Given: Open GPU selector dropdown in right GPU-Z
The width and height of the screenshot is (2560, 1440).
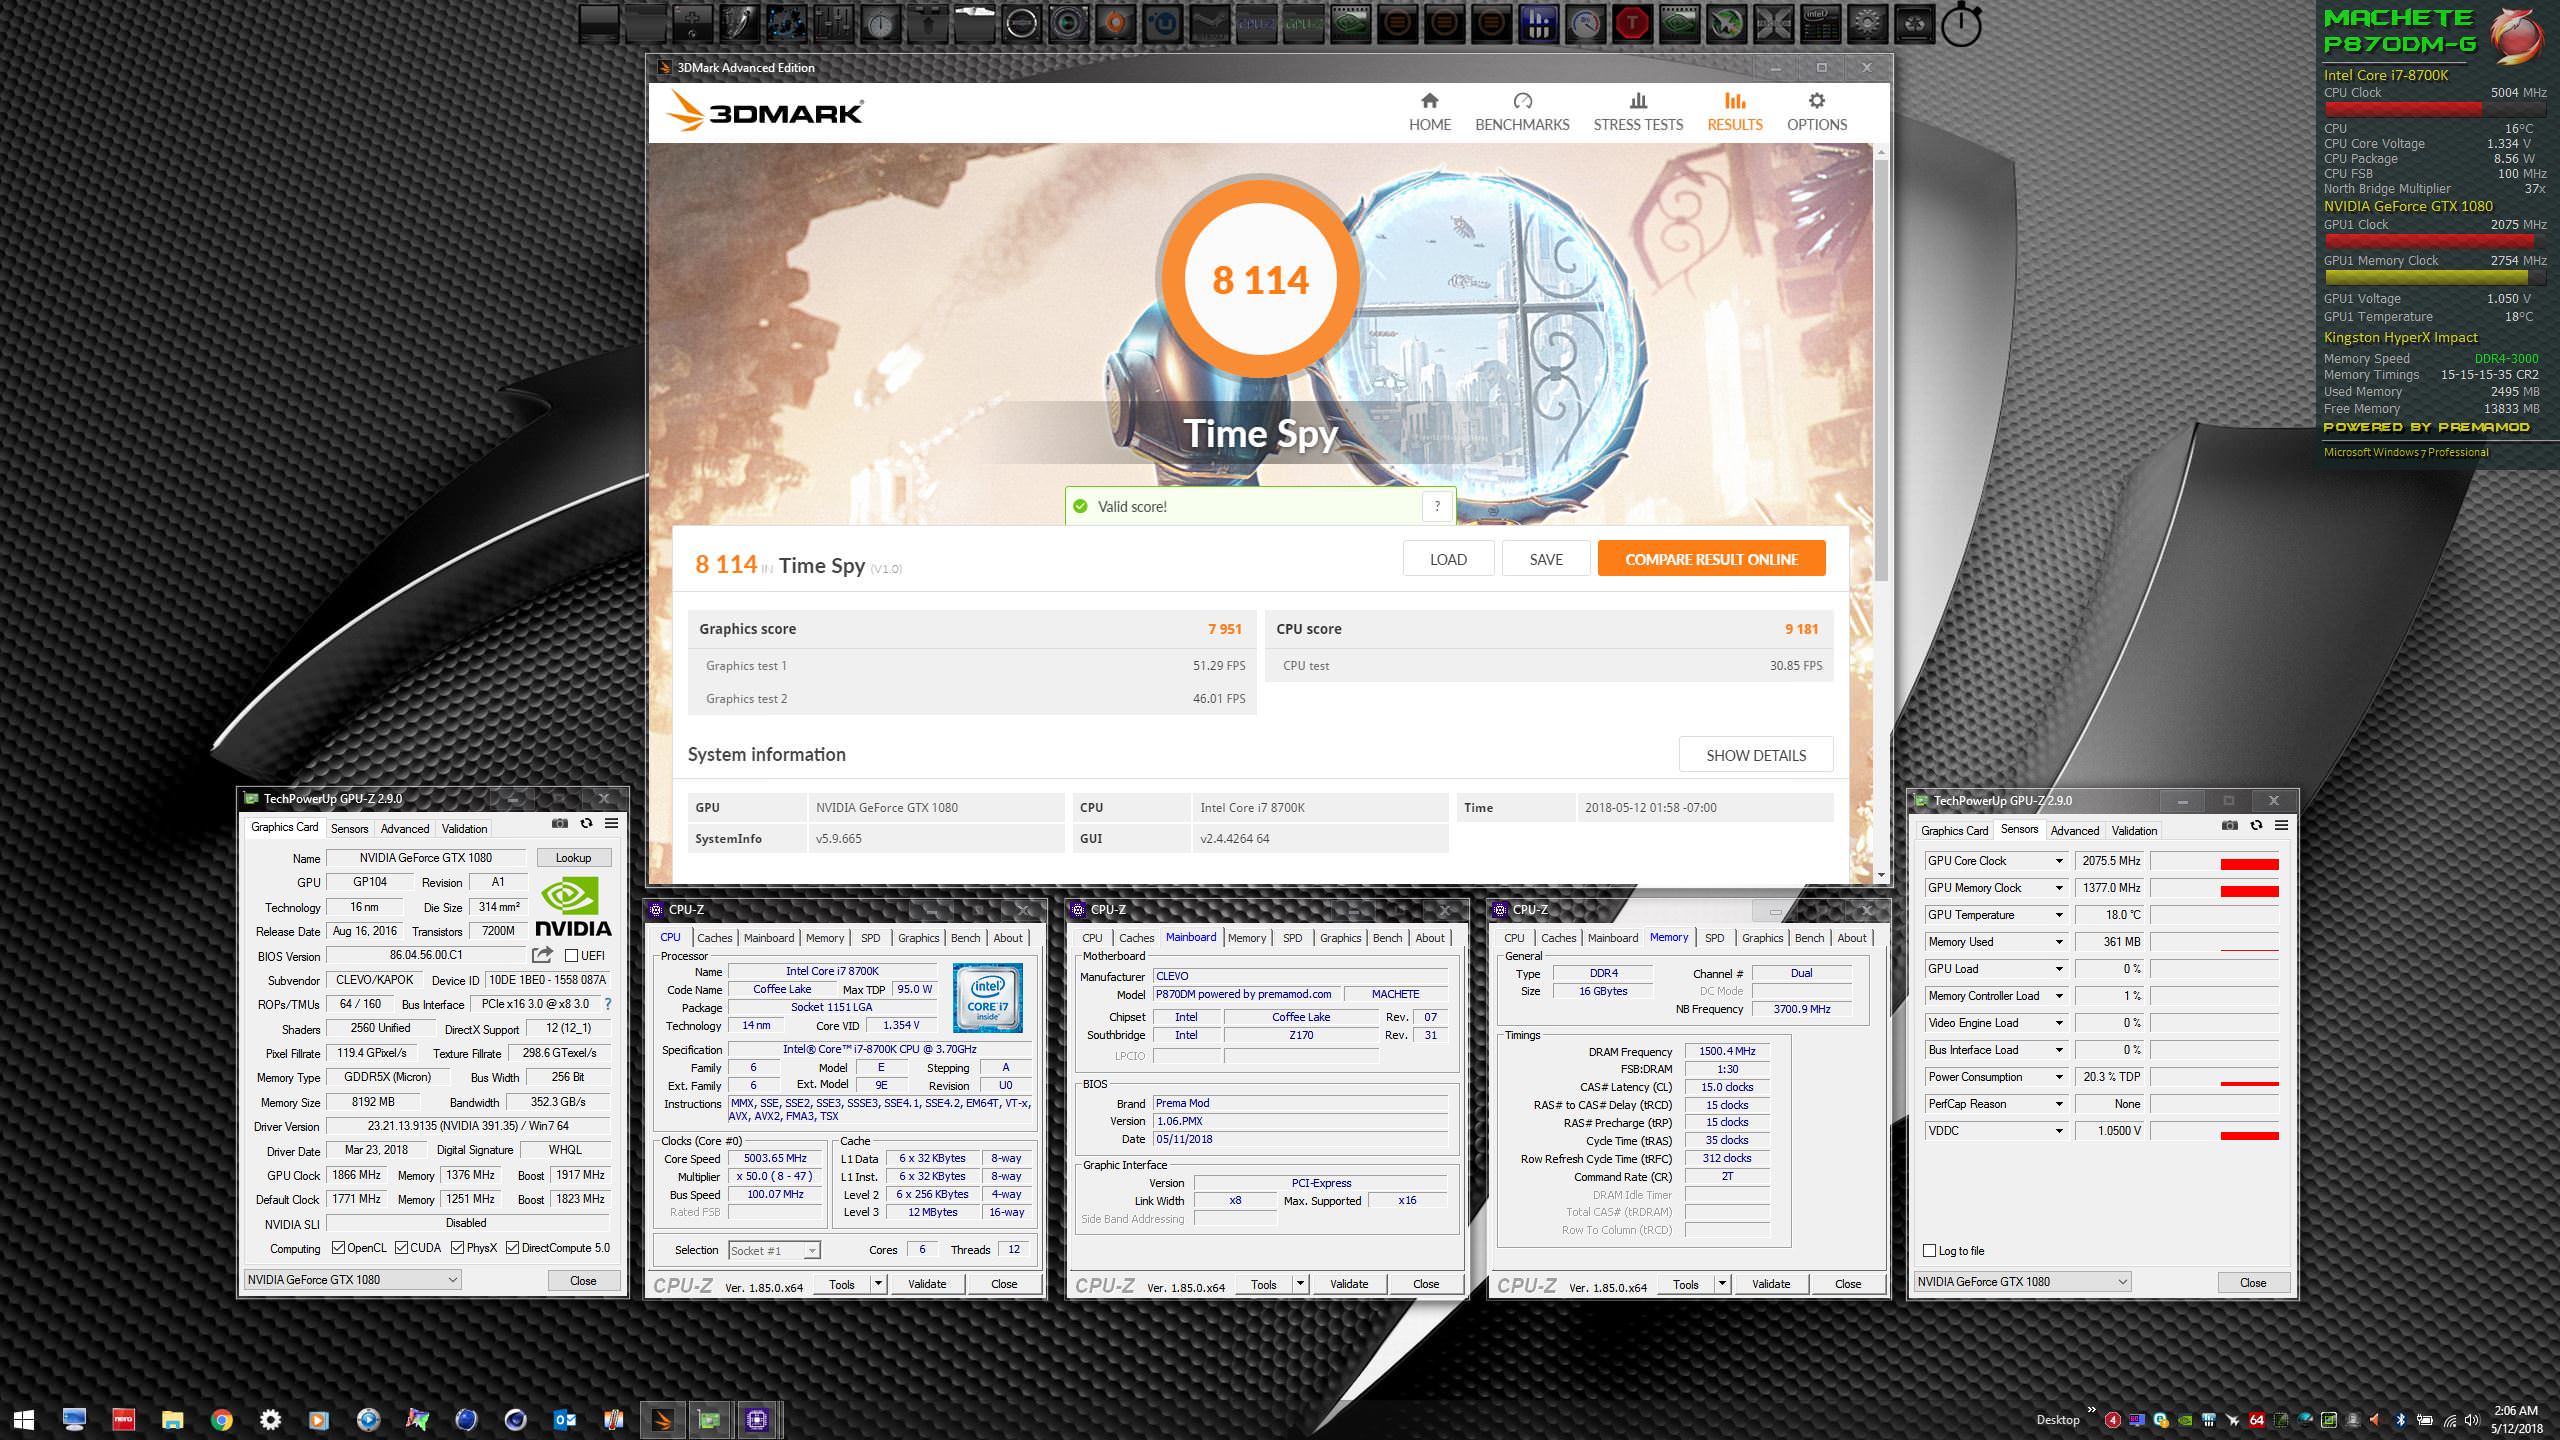Looking at the screenshot, I should tap(2023, 1282).
